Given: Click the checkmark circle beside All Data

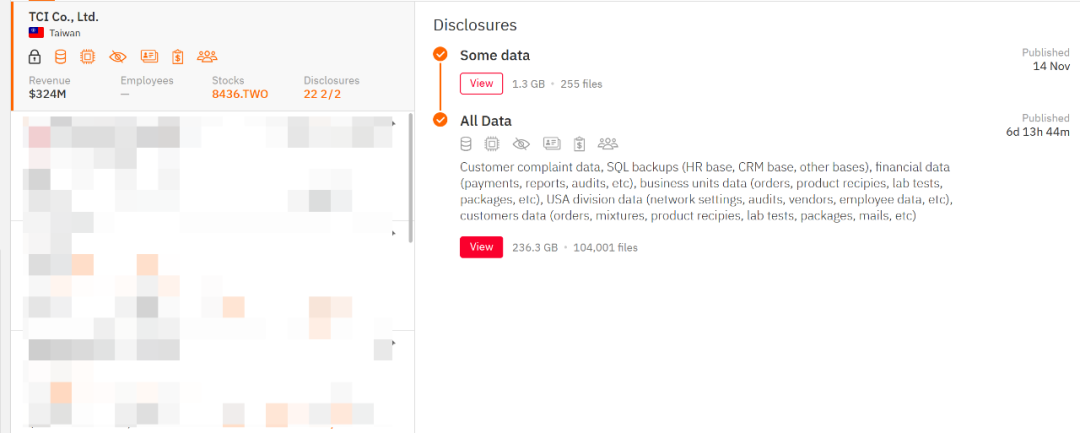Looking at the screenshot, I should (x=440, y=121).
